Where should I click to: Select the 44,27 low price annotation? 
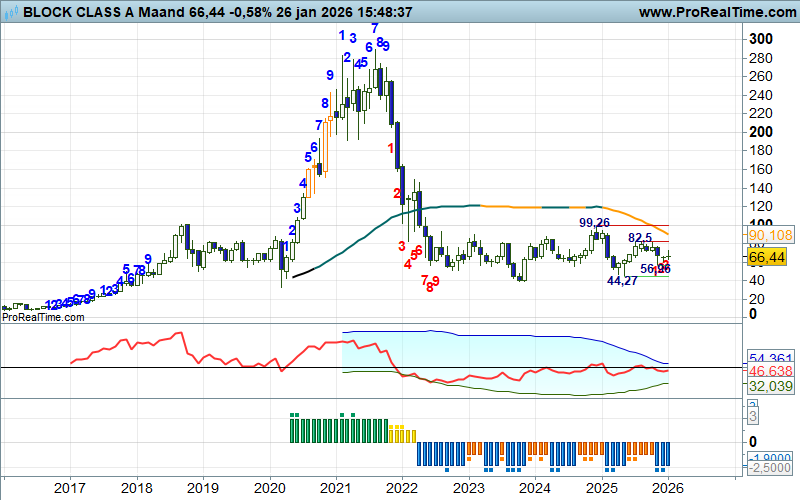[622, 282]
